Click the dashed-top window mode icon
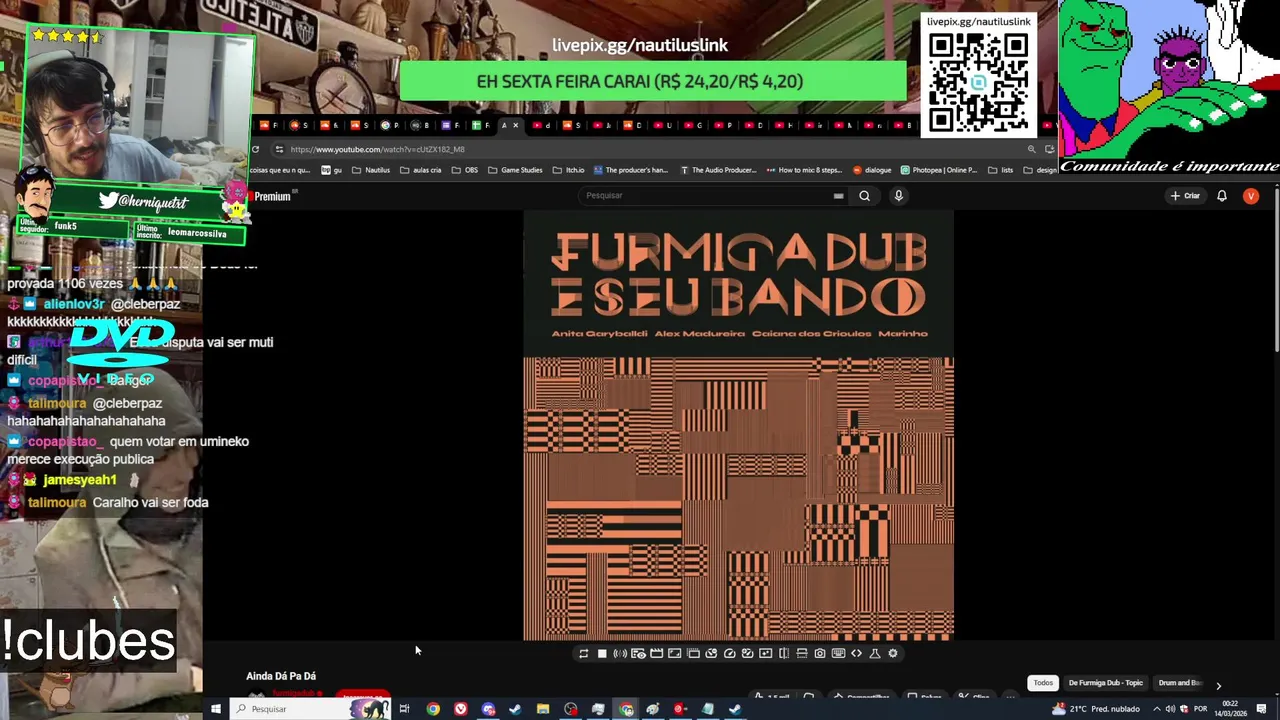This screenshot has height=720, width=1280. click(x=693, y=653)
